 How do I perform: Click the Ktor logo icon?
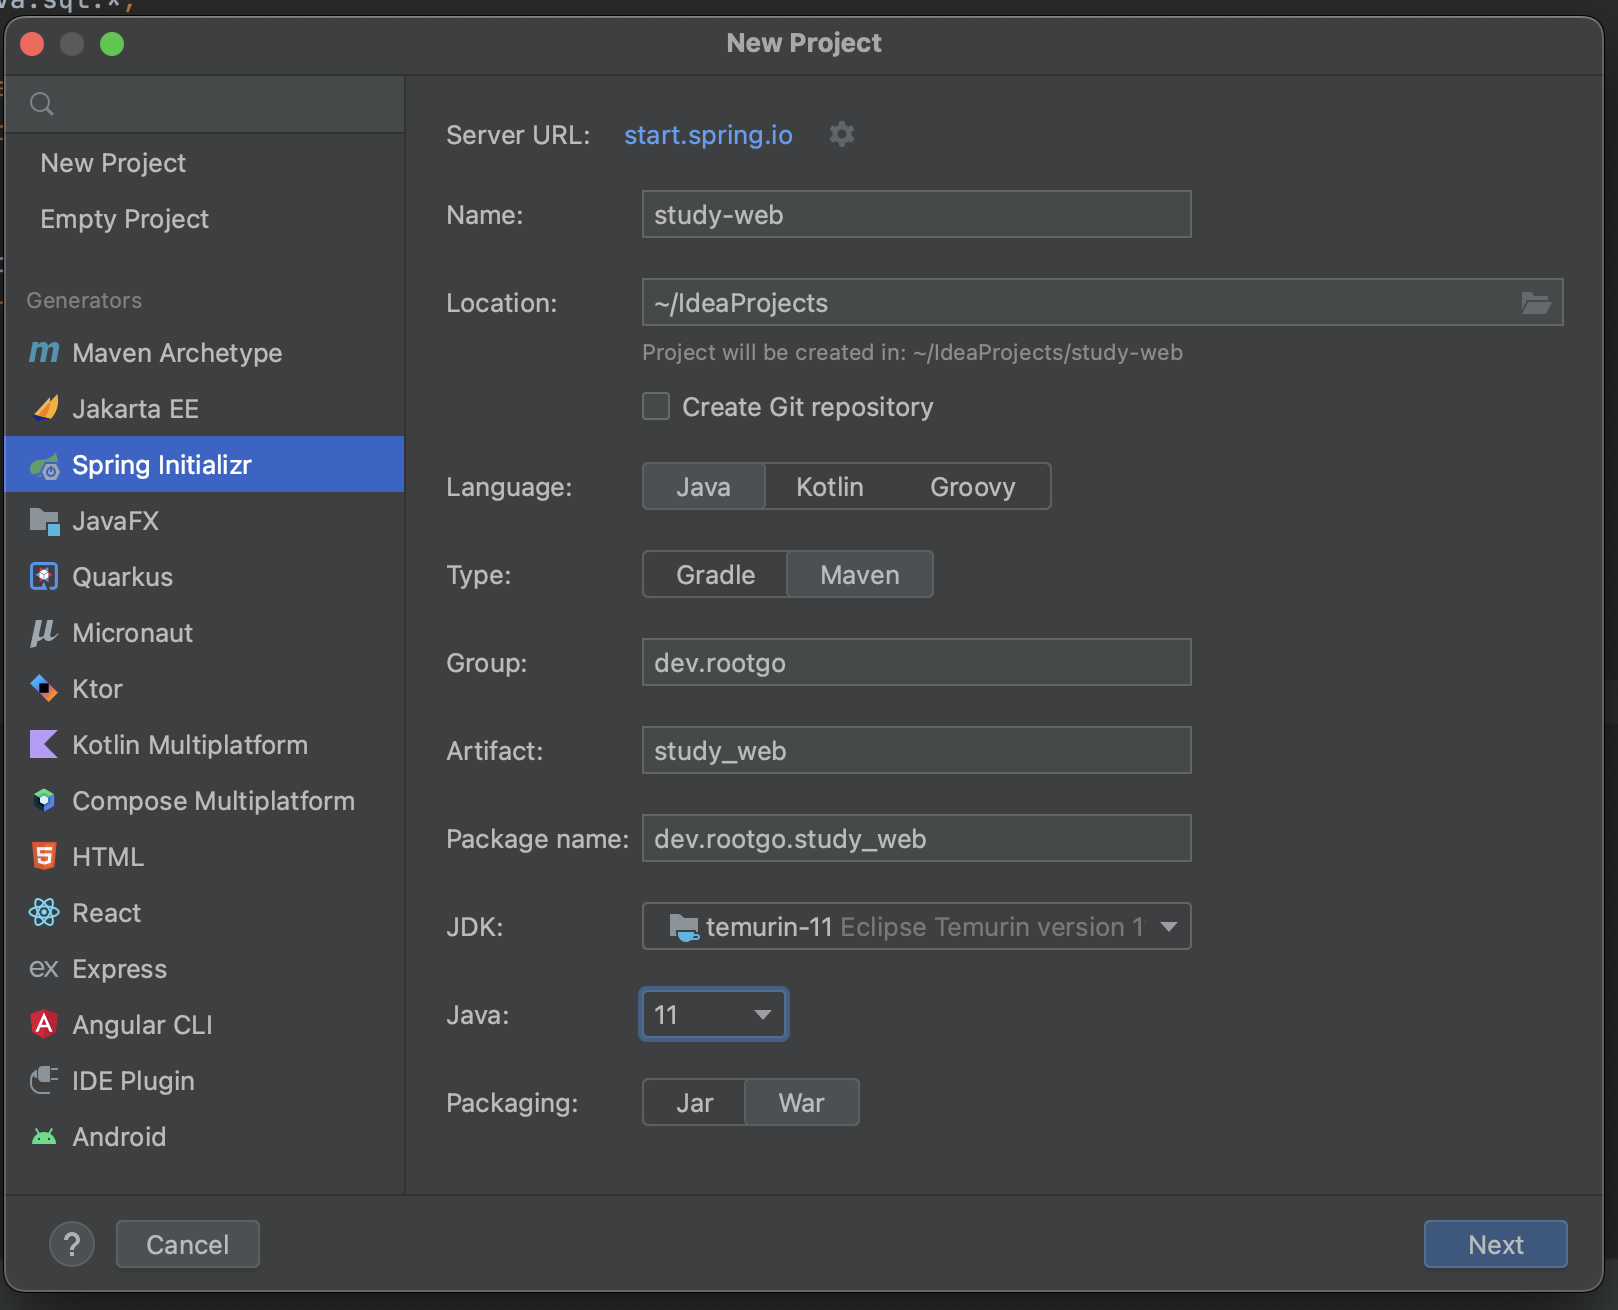(44, 688)
